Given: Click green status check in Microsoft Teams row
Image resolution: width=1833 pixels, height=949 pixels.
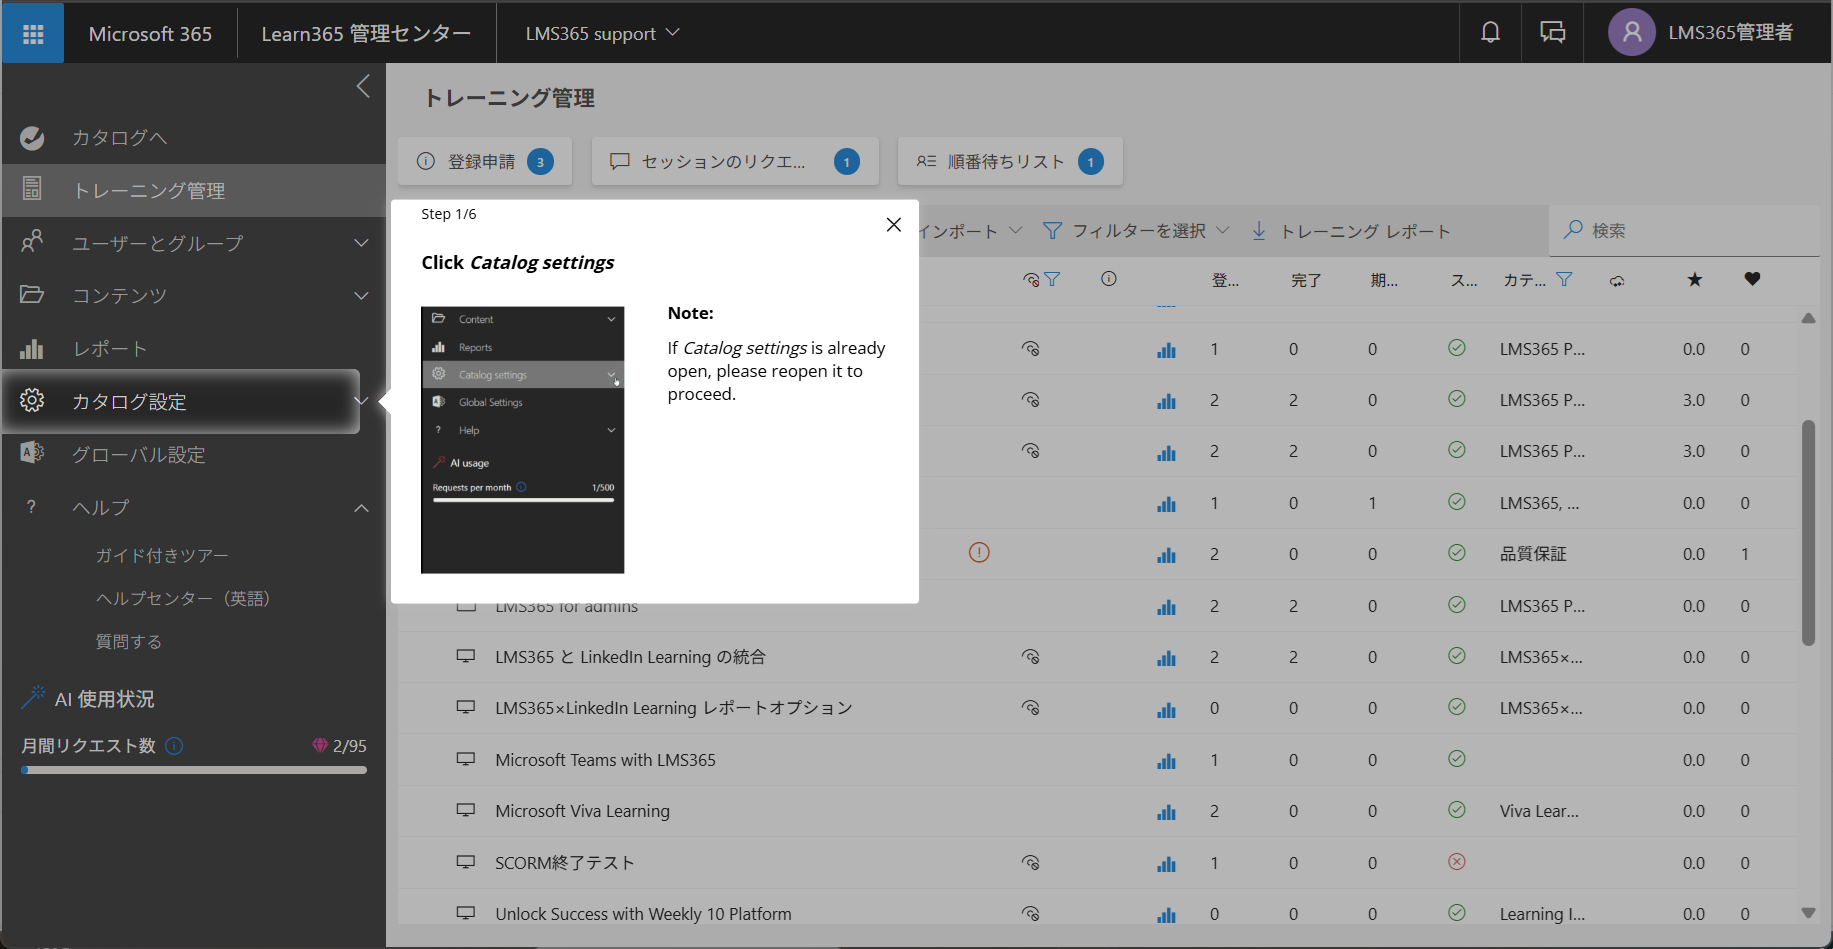Looking at the screenshot, I should tap(1457, 758).
